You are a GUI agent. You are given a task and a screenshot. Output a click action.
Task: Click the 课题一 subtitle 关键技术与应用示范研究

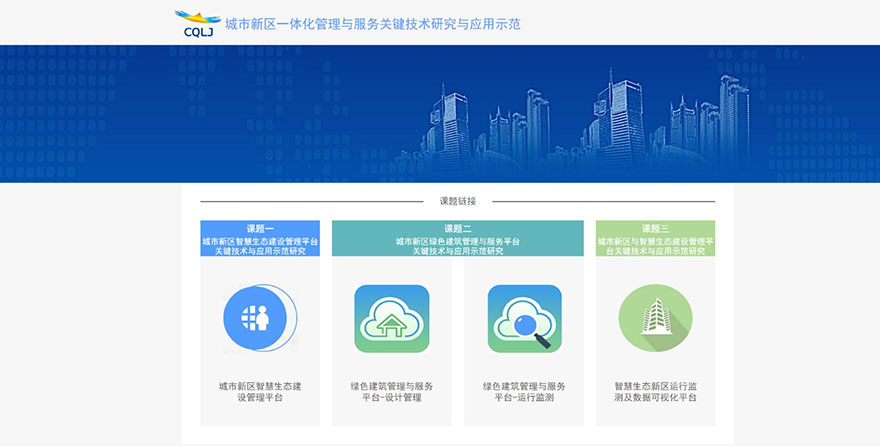(x=260, y=251)
